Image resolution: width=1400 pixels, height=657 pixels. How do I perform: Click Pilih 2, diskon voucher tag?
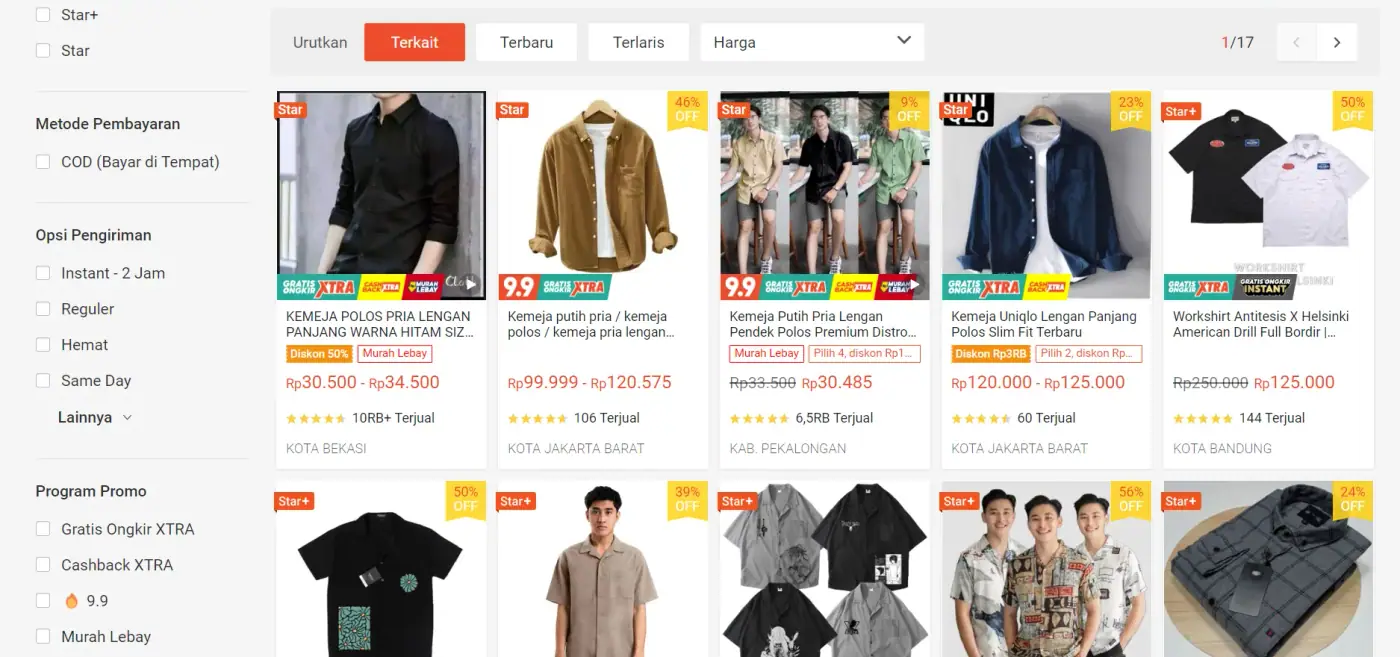1088,354
